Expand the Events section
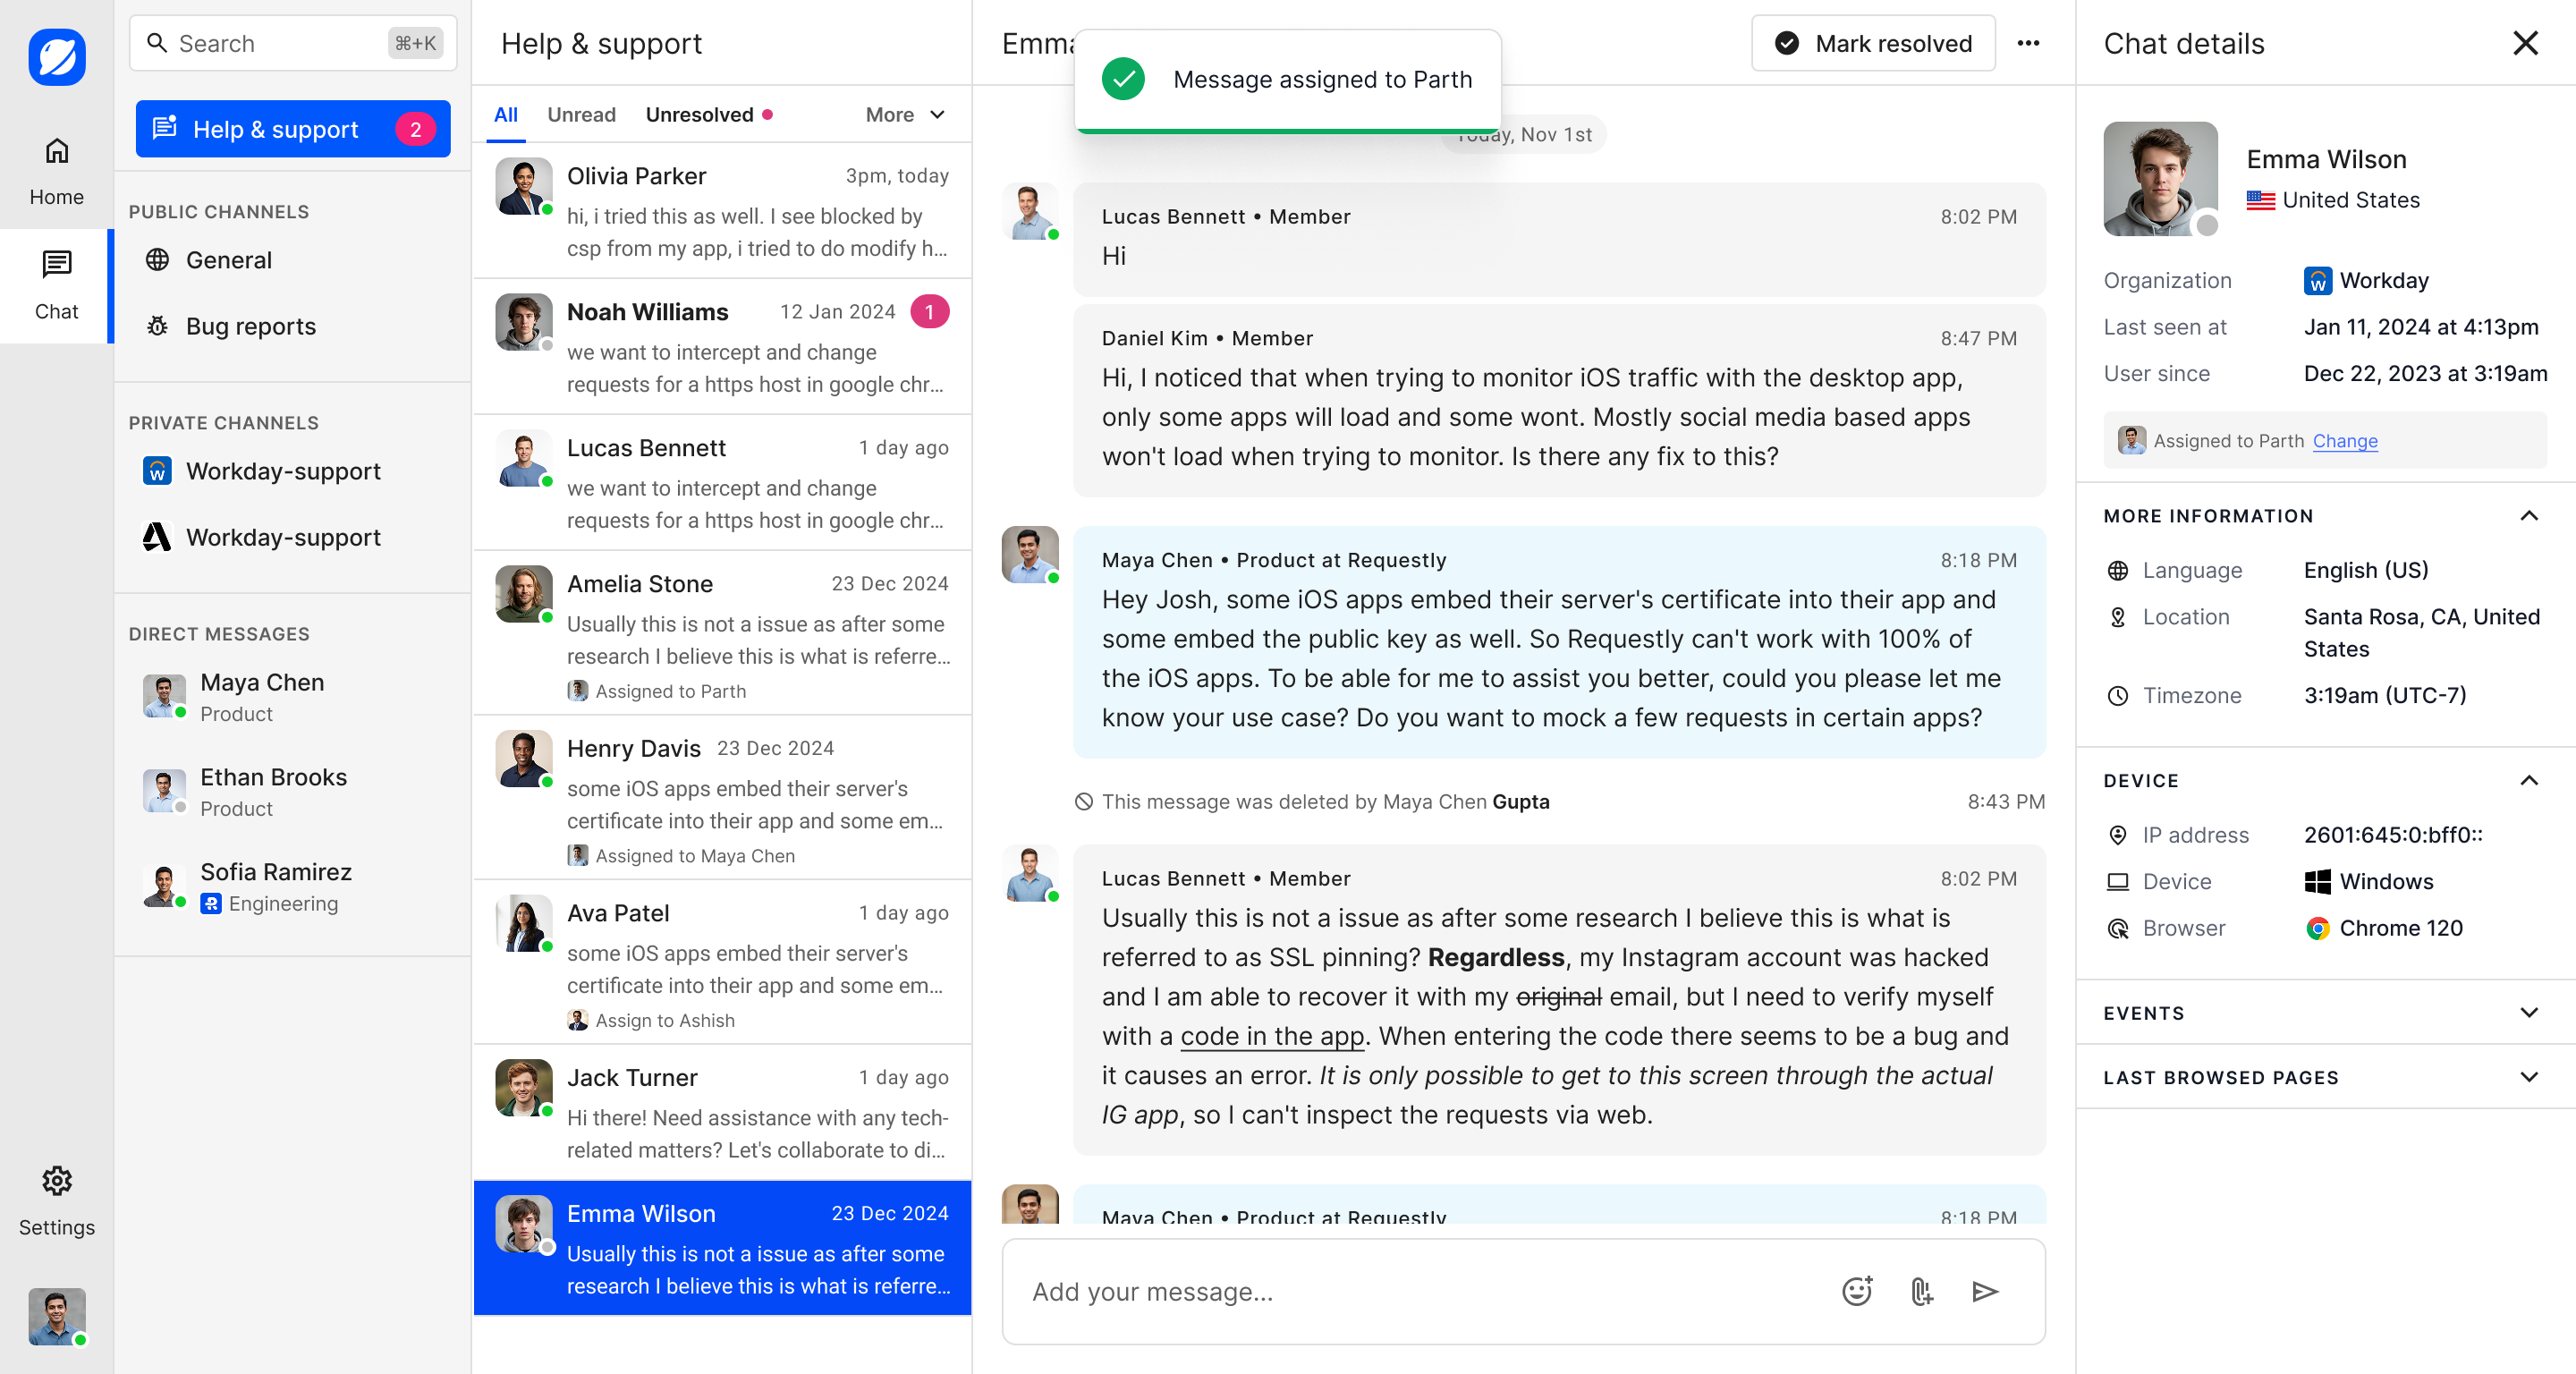This screenshot has width=2576, height=1374. click(2529, 1013)
